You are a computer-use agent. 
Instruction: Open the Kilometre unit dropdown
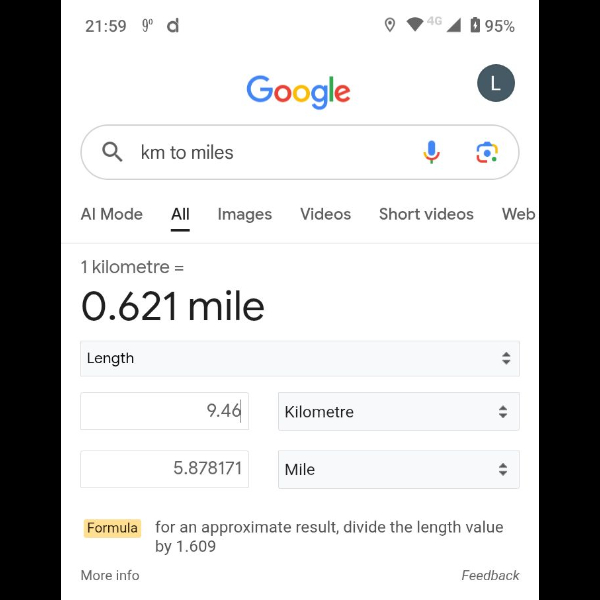point(398,412)
